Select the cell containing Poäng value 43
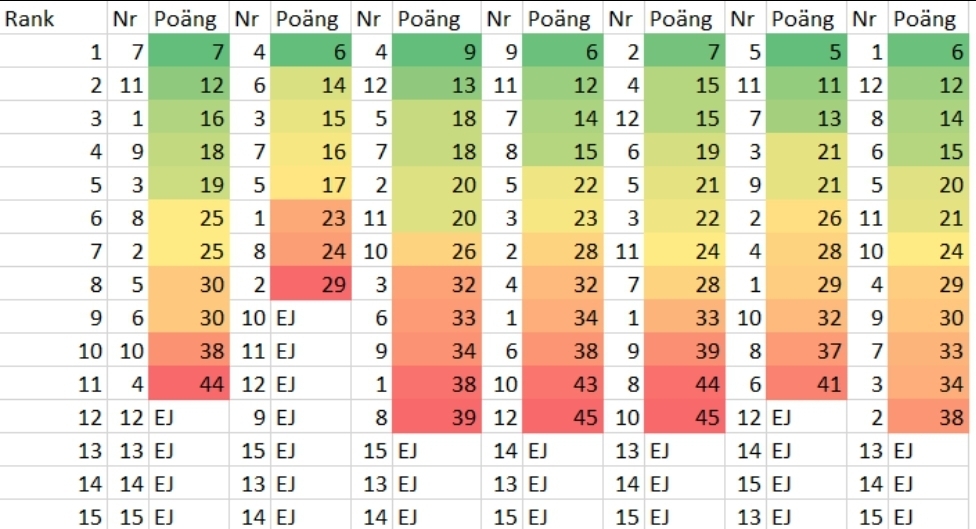Viewport: 976px width, 529px height. (563, 384)
